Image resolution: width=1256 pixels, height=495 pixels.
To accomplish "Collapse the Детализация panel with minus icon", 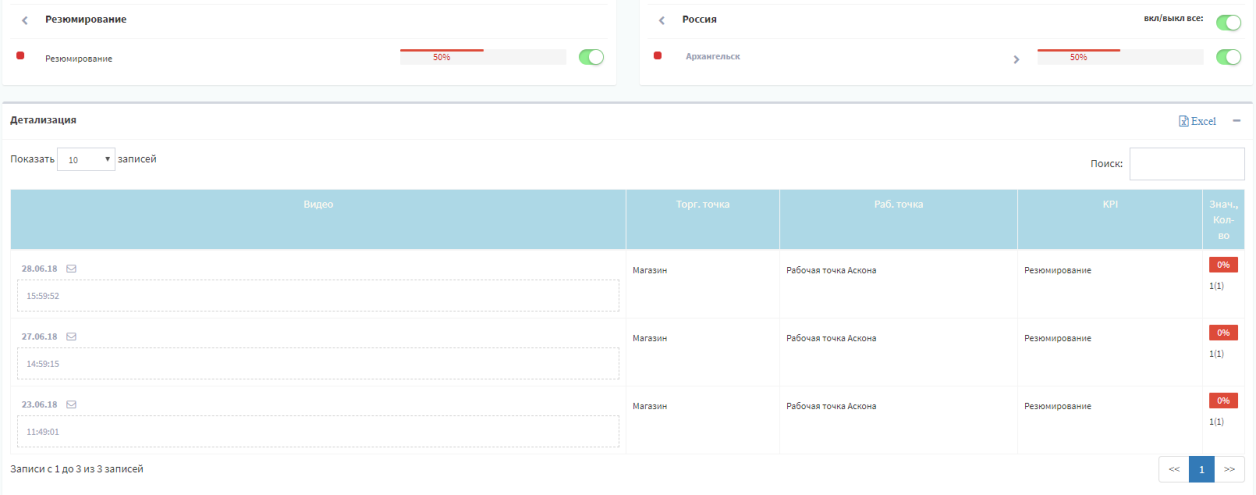I will [1236, 120].
